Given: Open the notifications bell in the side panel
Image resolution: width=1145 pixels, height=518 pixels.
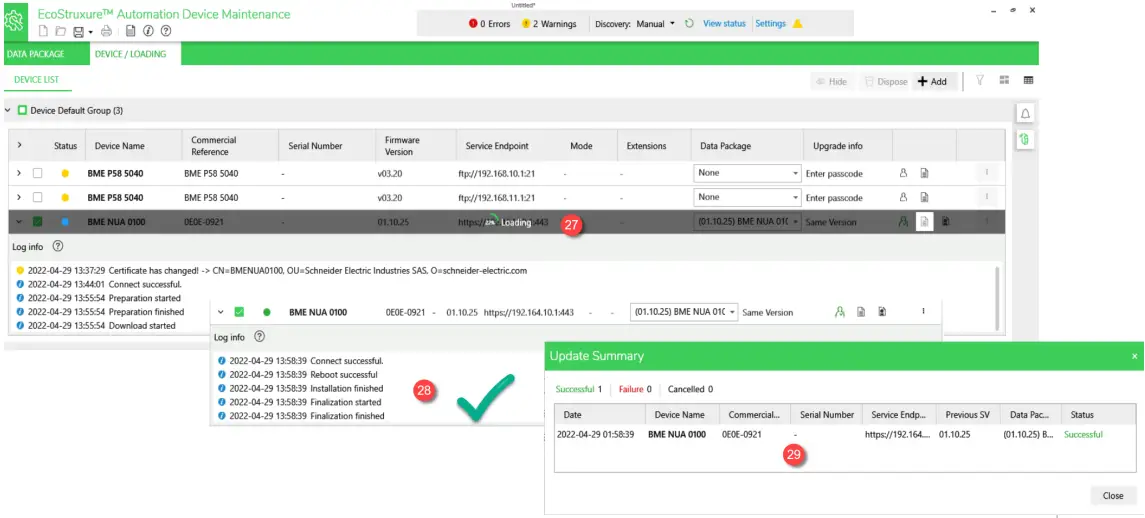Looking at the screenshot, I should (x=1025, y=113).
